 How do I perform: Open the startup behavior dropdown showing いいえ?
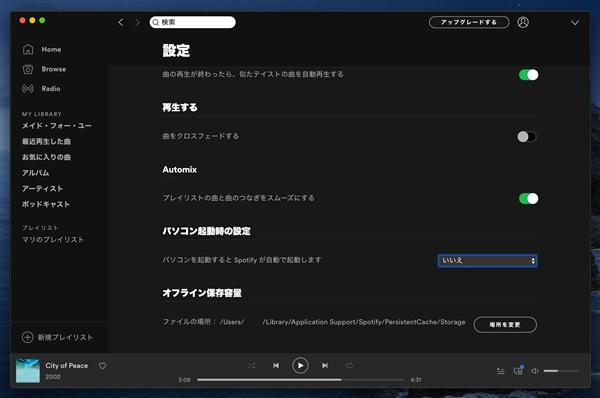click(x=488, y=261)
